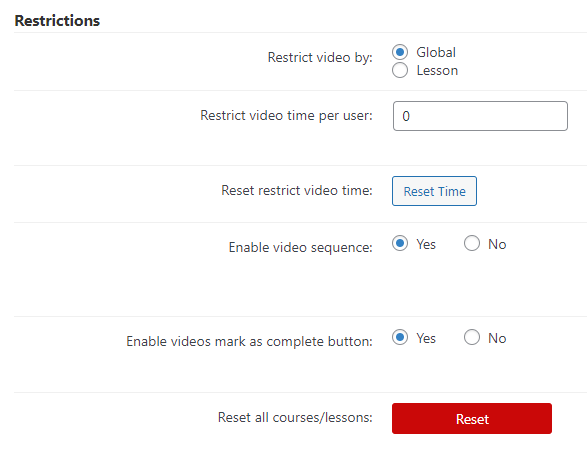The height and width of the screenshot is (452, 587).
Task: Click the red Reset button
Action: 472,419
